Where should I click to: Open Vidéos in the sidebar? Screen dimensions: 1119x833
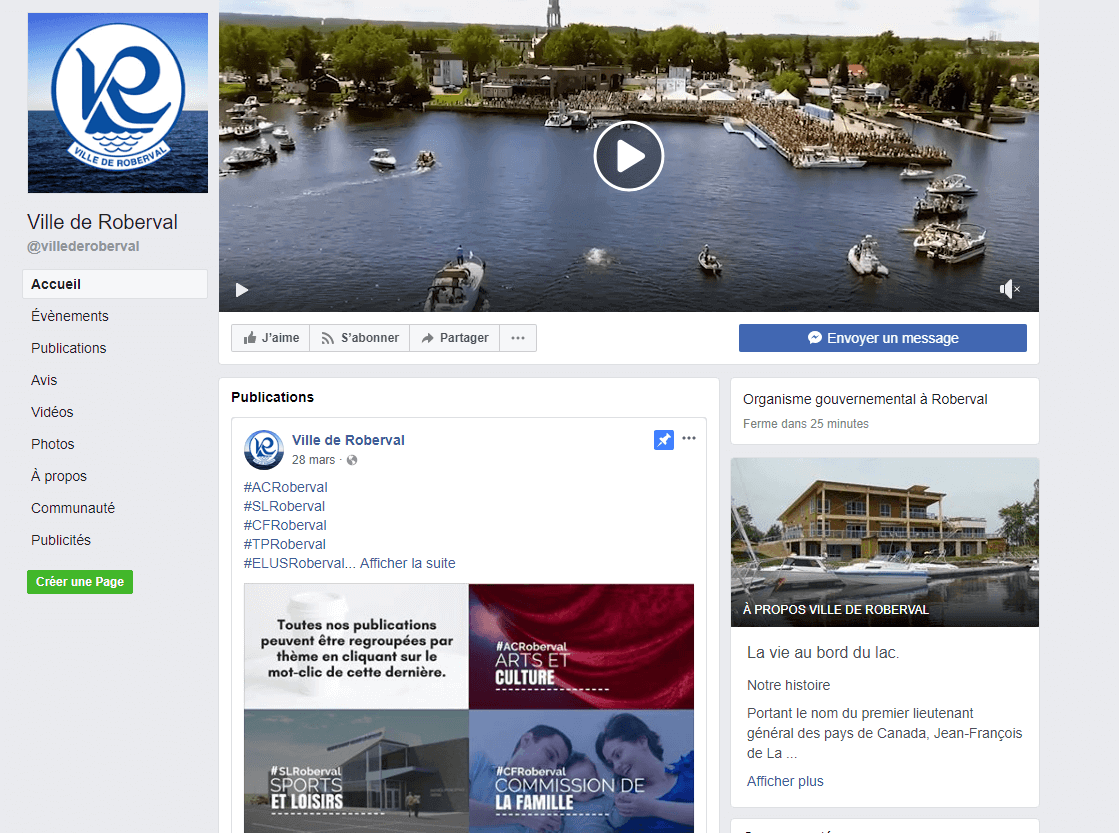52,412
